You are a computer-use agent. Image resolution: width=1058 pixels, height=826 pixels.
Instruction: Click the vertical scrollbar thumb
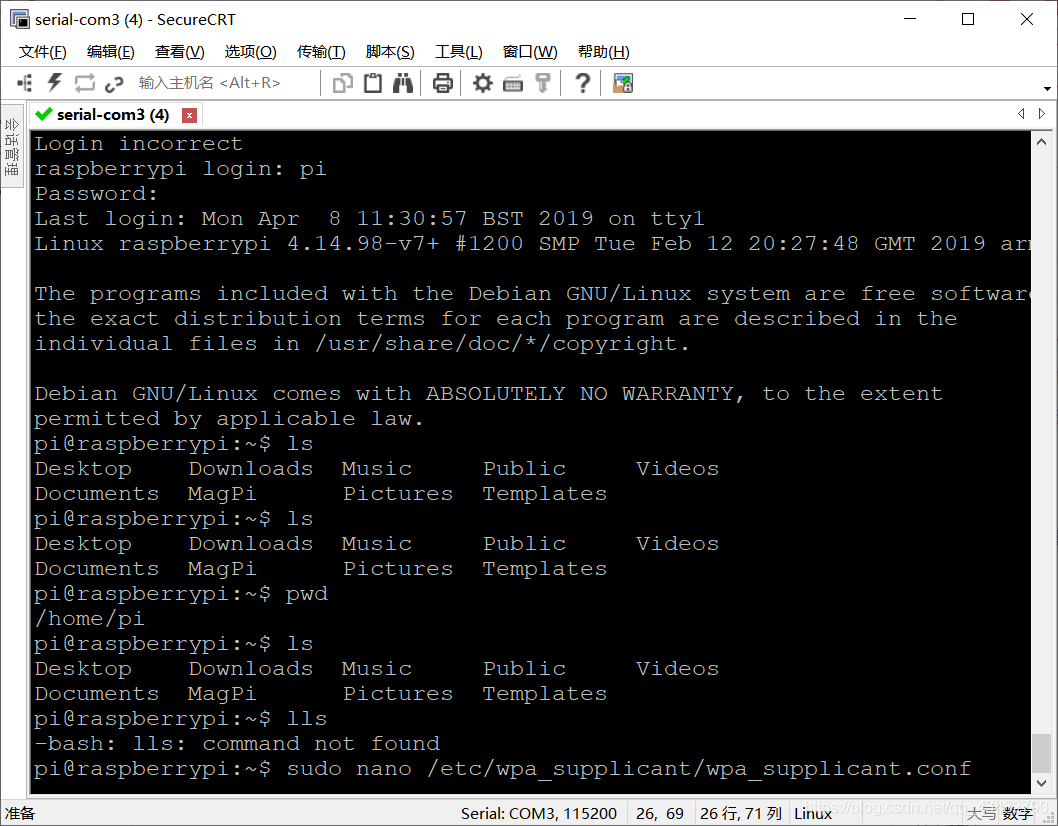pyautogui.click(x=1041, y=752)
